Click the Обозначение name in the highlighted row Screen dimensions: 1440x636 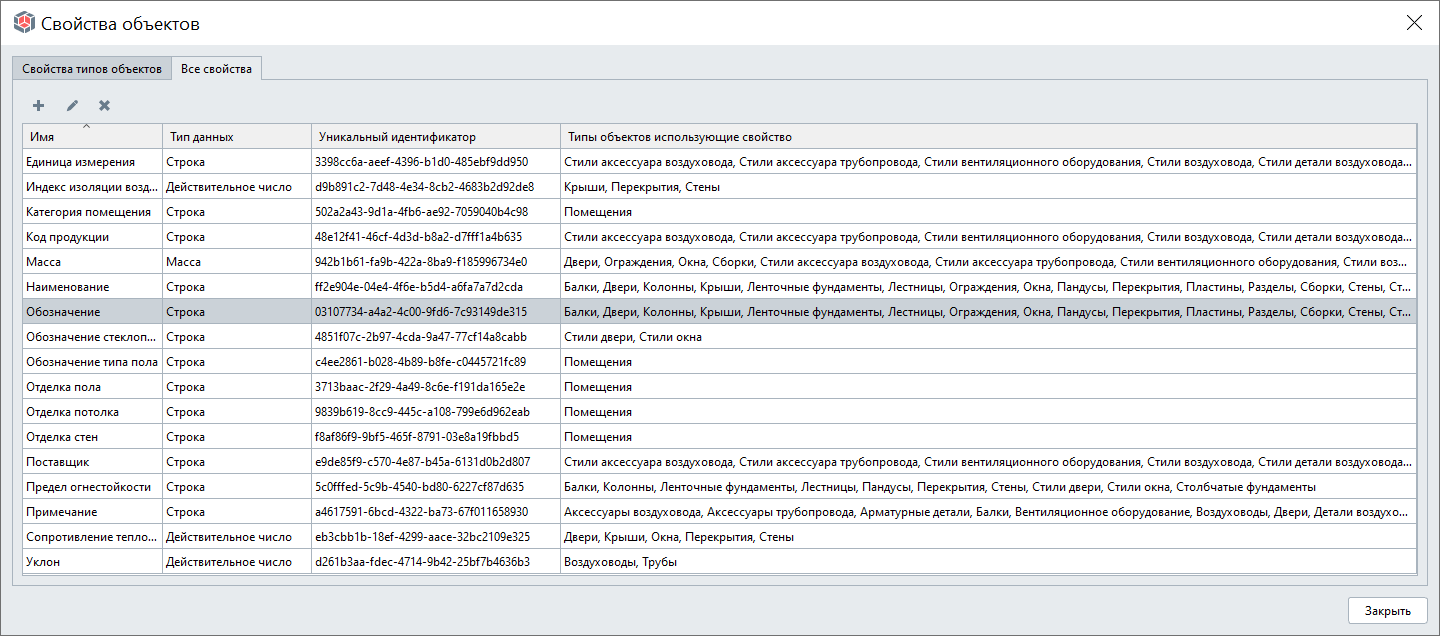(63, 312)
